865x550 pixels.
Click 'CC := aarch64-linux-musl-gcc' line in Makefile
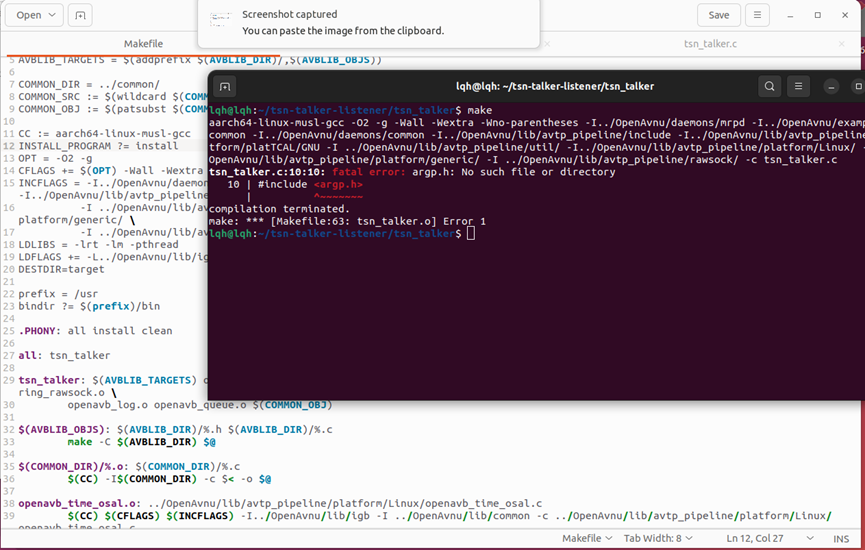104,134
